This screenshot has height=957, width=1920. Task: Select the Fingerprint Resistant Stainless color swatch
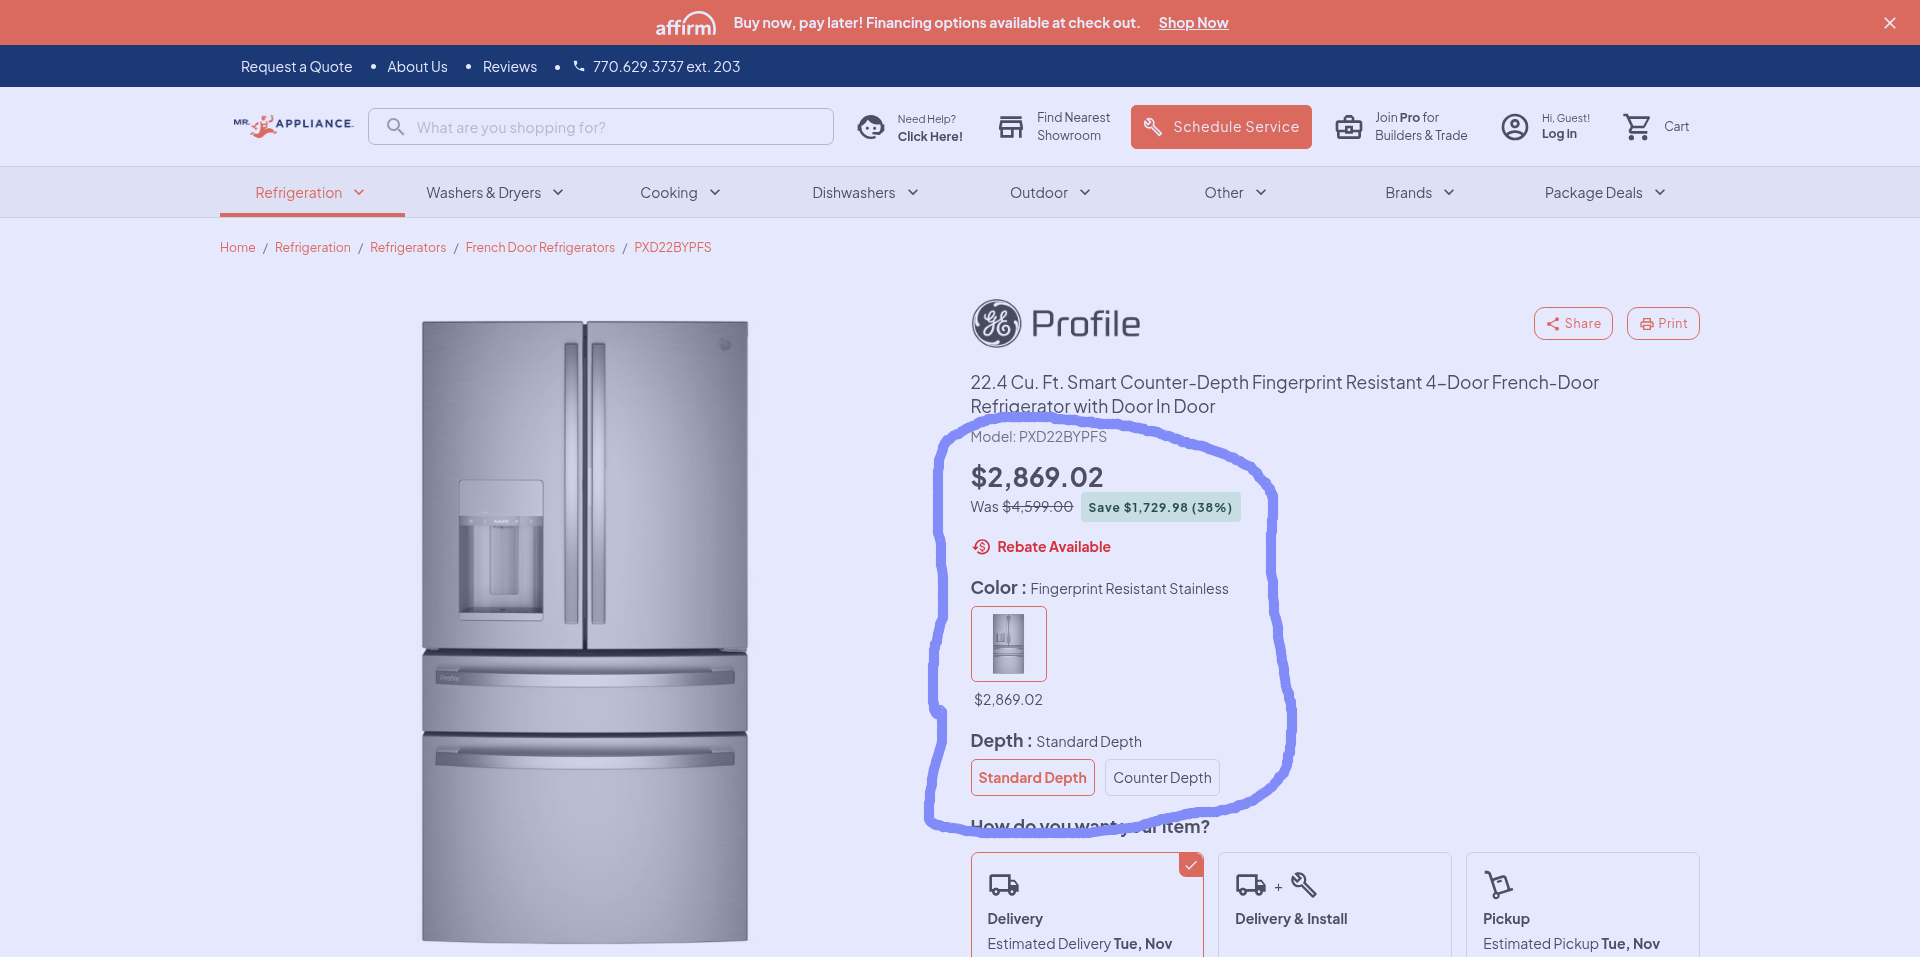1008,644
